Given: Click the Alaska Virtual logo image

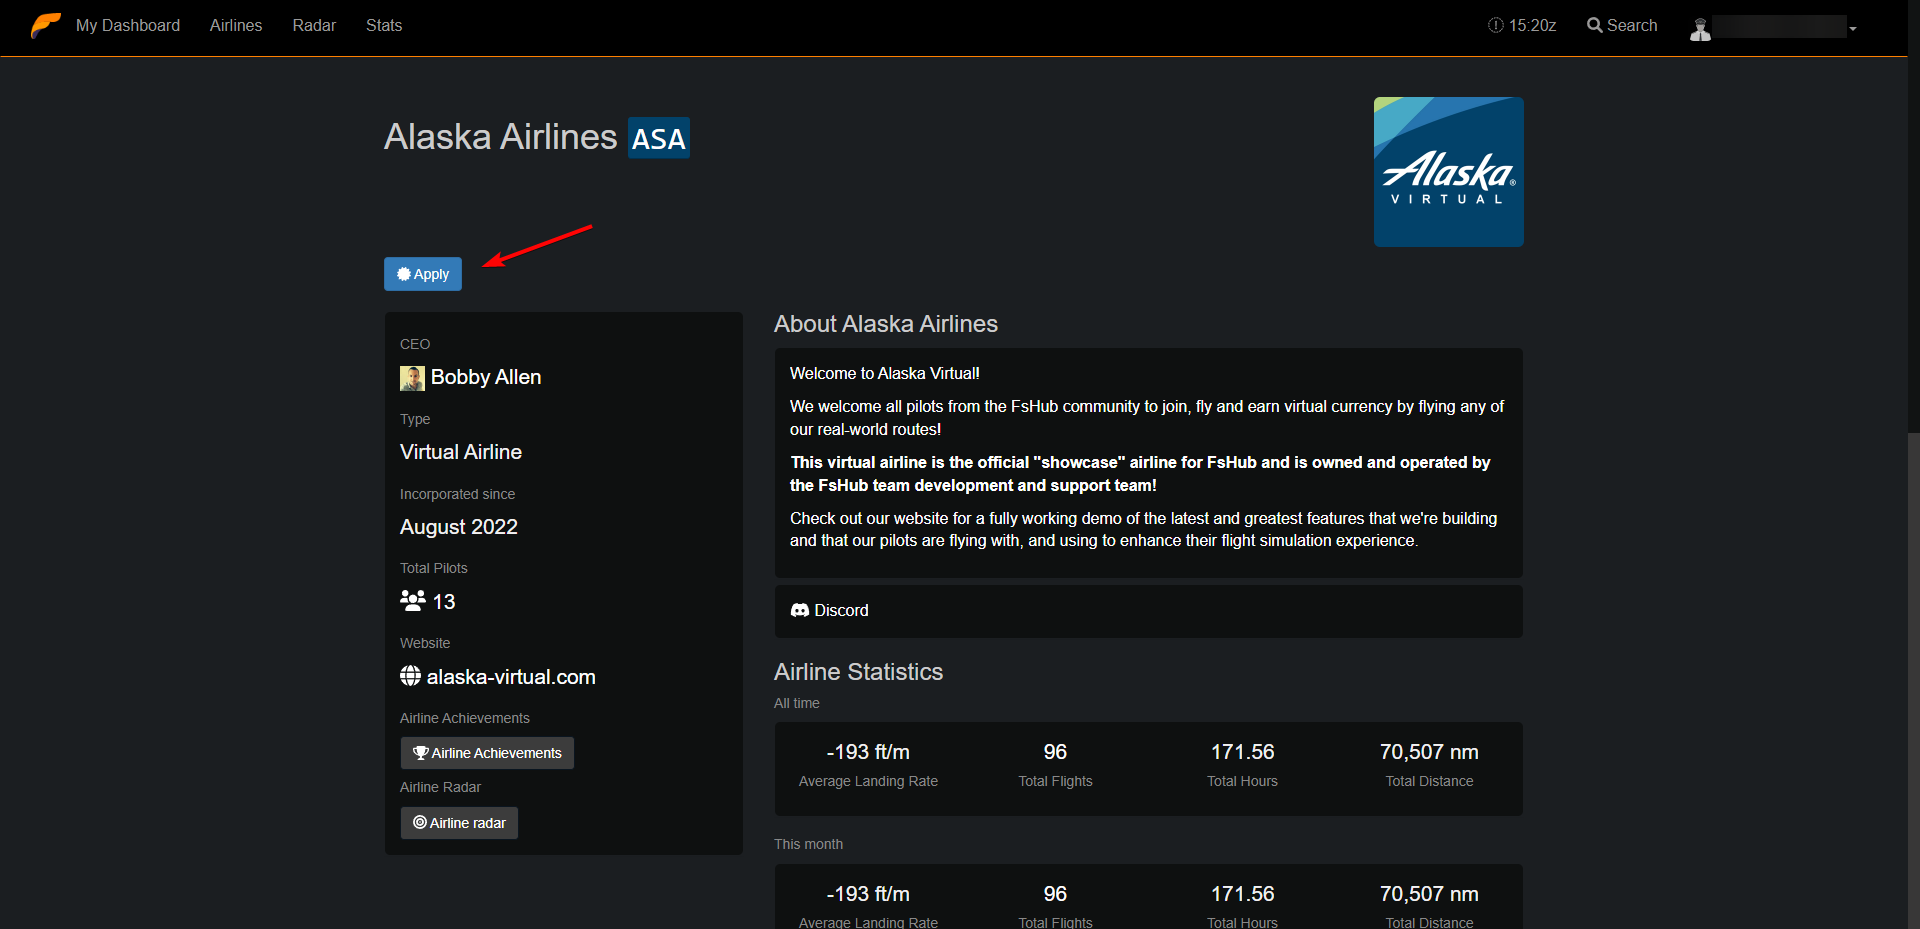Looking at the screenshot, I should click(1449, 172).
